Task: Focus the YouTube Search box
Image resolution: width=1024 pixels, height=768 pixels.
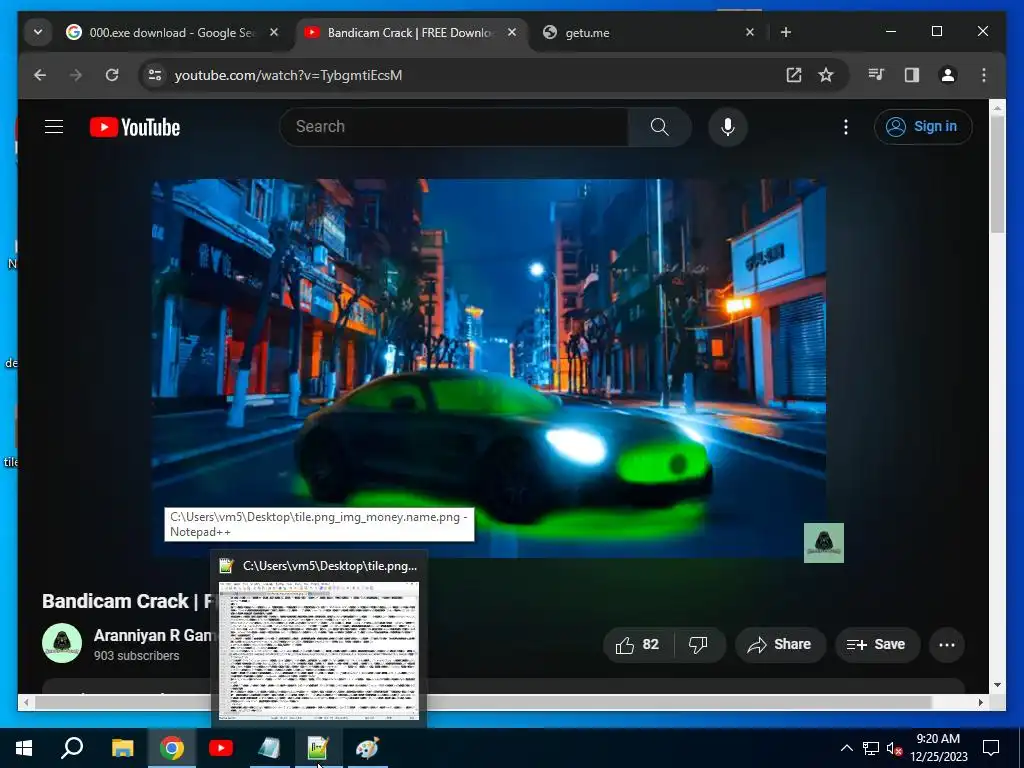Action: (x=454, y=127)
